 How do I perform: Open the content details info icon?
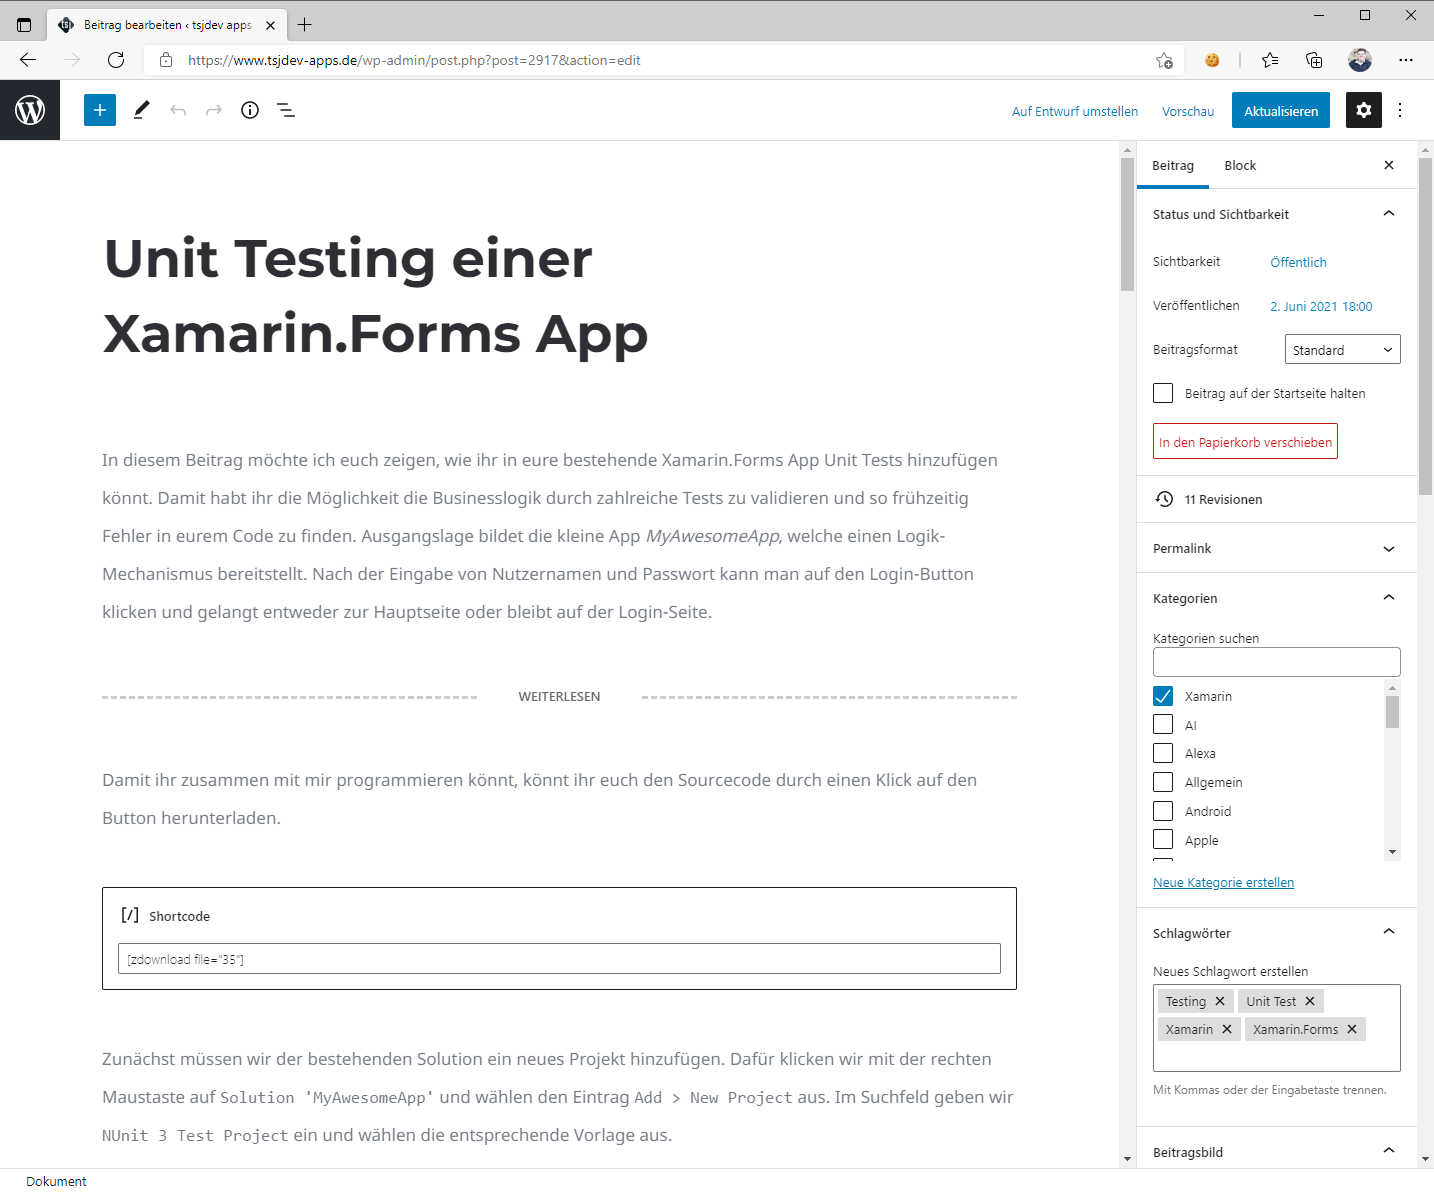click(250, 110)
